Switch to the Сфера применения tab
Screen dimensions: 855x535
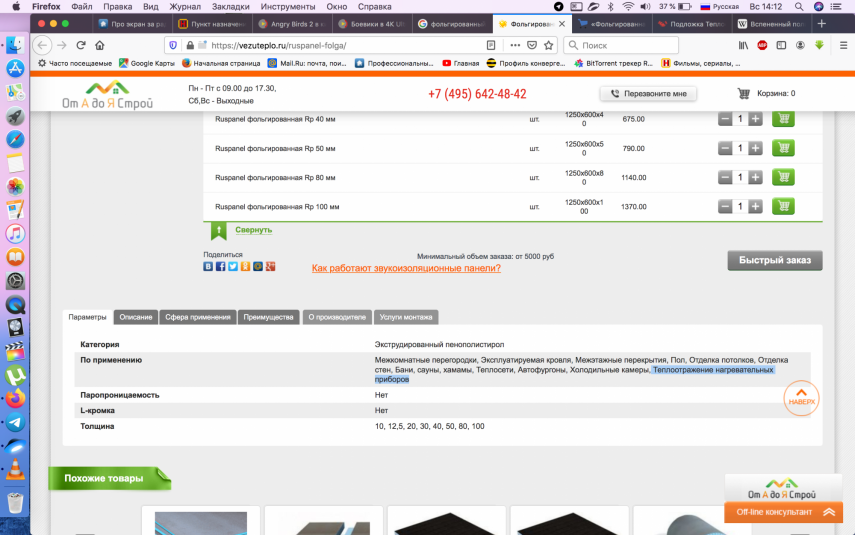[198, 317]
